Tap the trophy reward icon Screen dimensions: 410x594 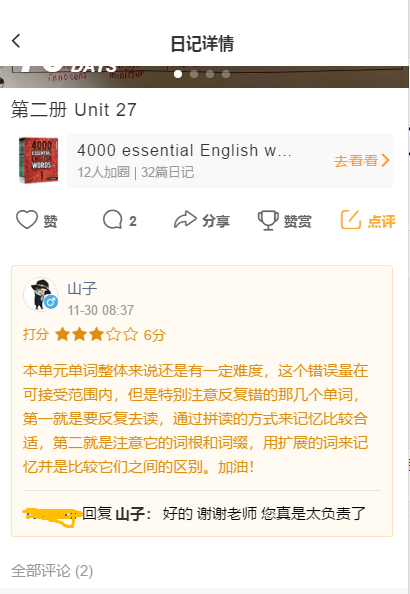[x=268, y=220]
